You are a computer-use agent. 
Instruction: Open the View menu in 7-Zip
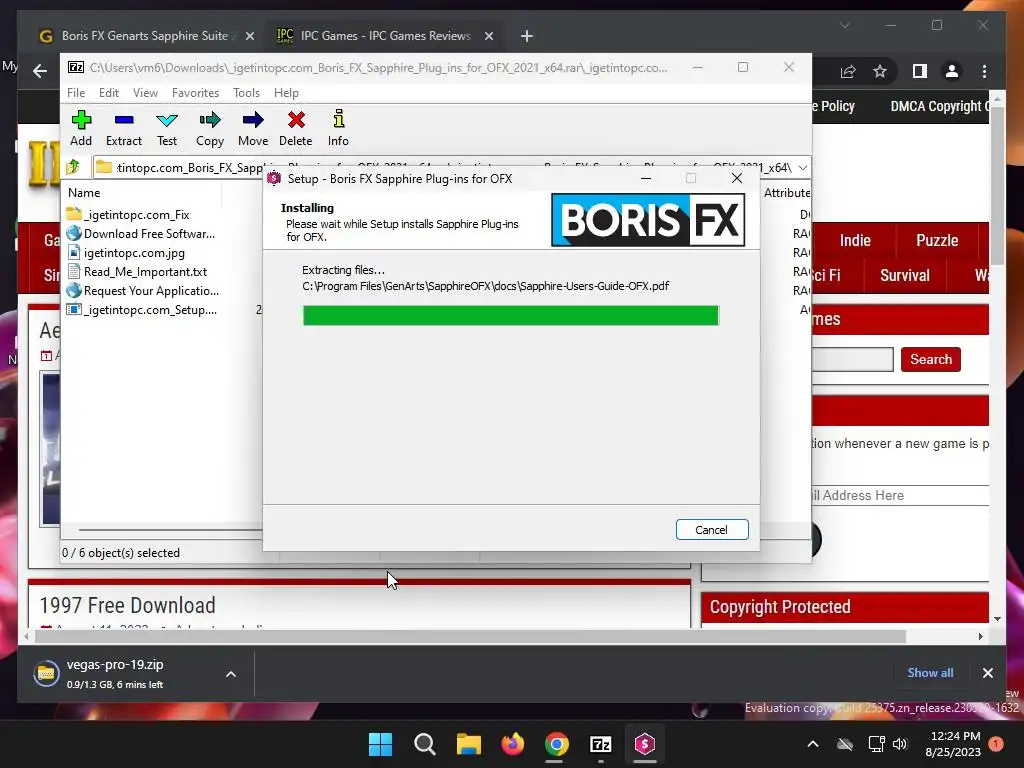click(145, 93)
